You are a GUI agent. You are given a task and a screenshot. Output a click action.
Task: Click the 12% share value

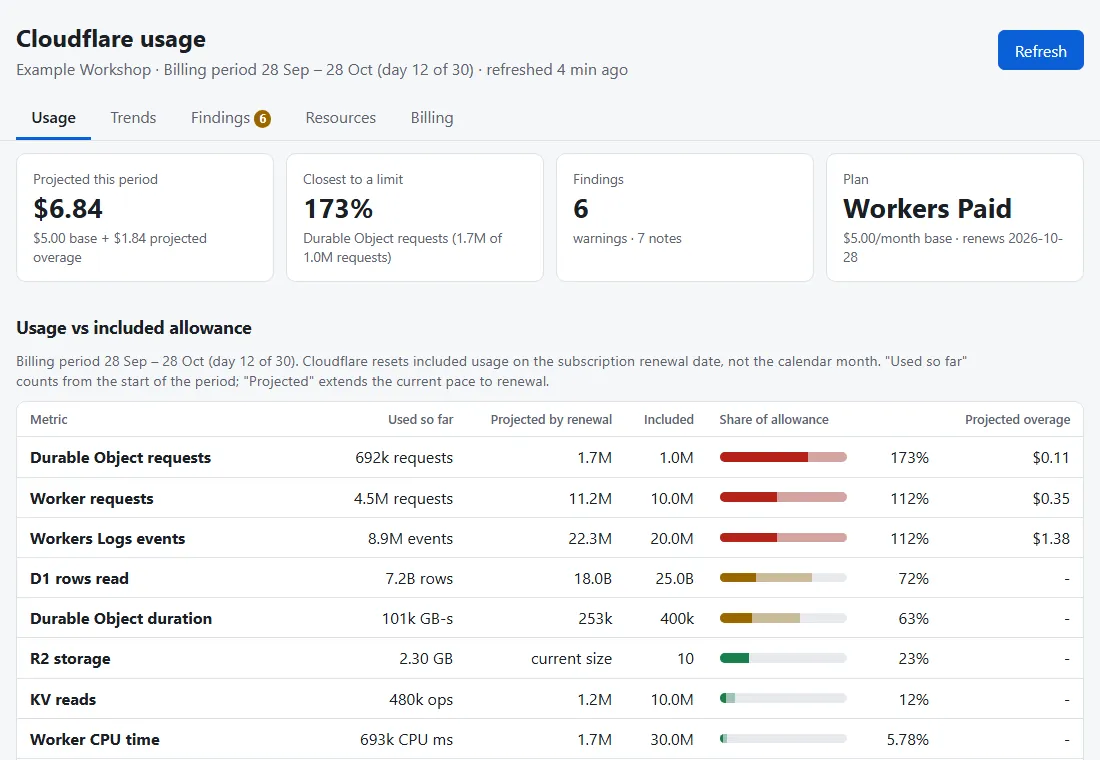click(913, 699)
